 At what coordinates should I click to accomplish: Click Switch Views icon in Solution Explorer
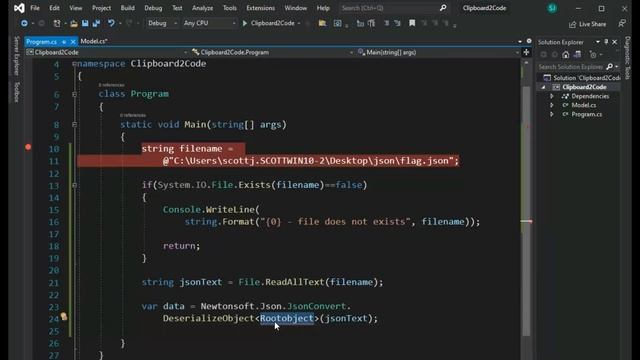coord(577,54)
